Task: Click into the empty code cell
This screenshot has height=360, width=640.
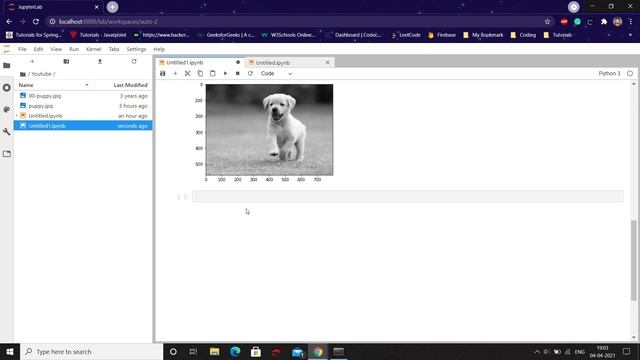Action: point(408,196)
